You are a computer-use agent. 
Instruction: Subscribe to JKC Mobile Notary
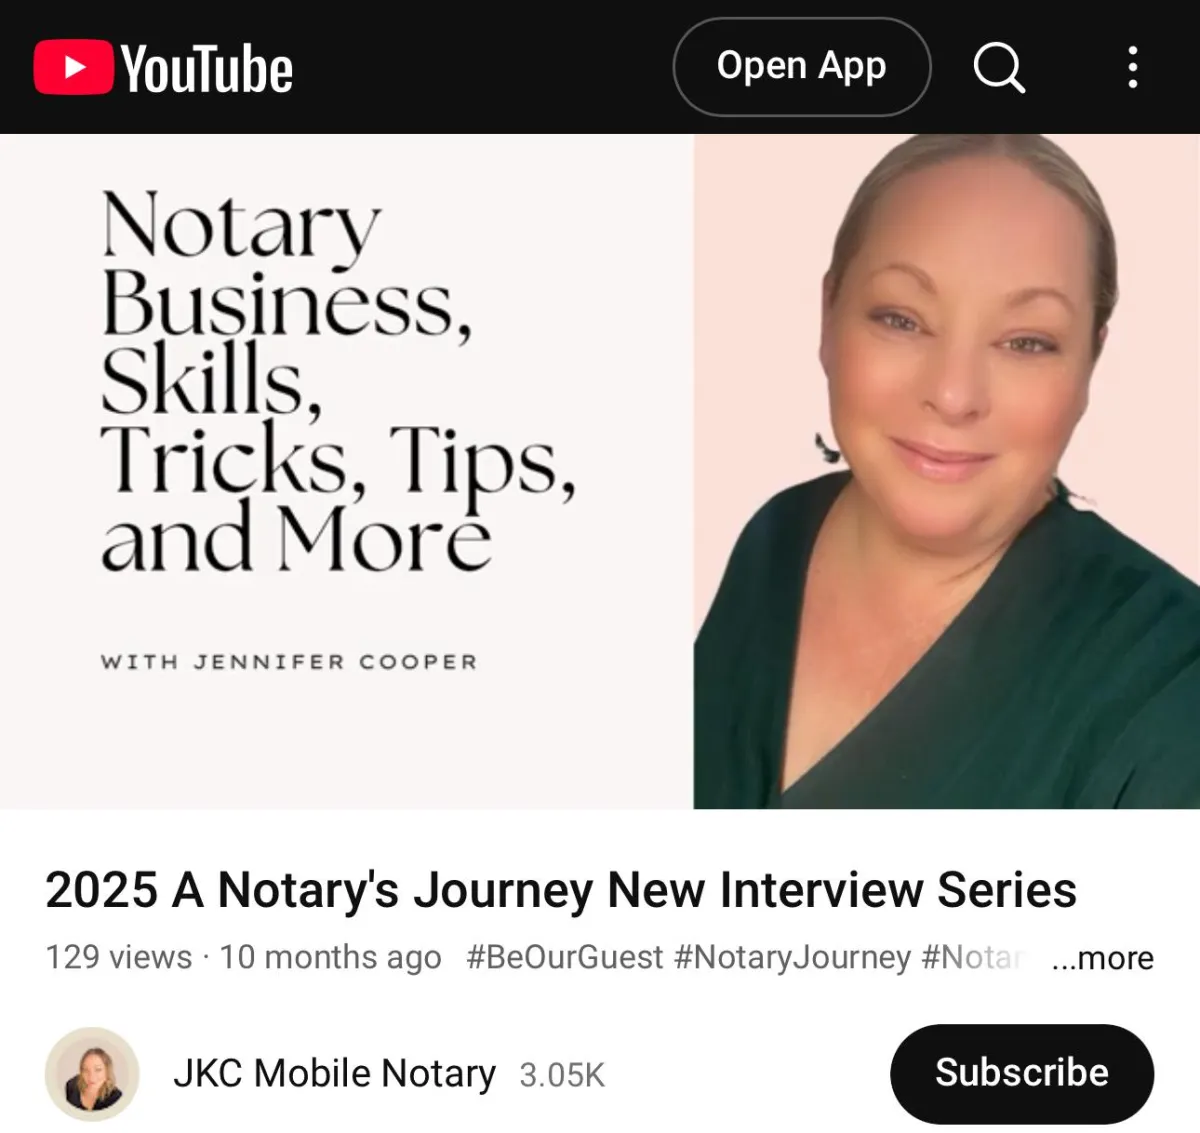click(x=1022, y=1074)
